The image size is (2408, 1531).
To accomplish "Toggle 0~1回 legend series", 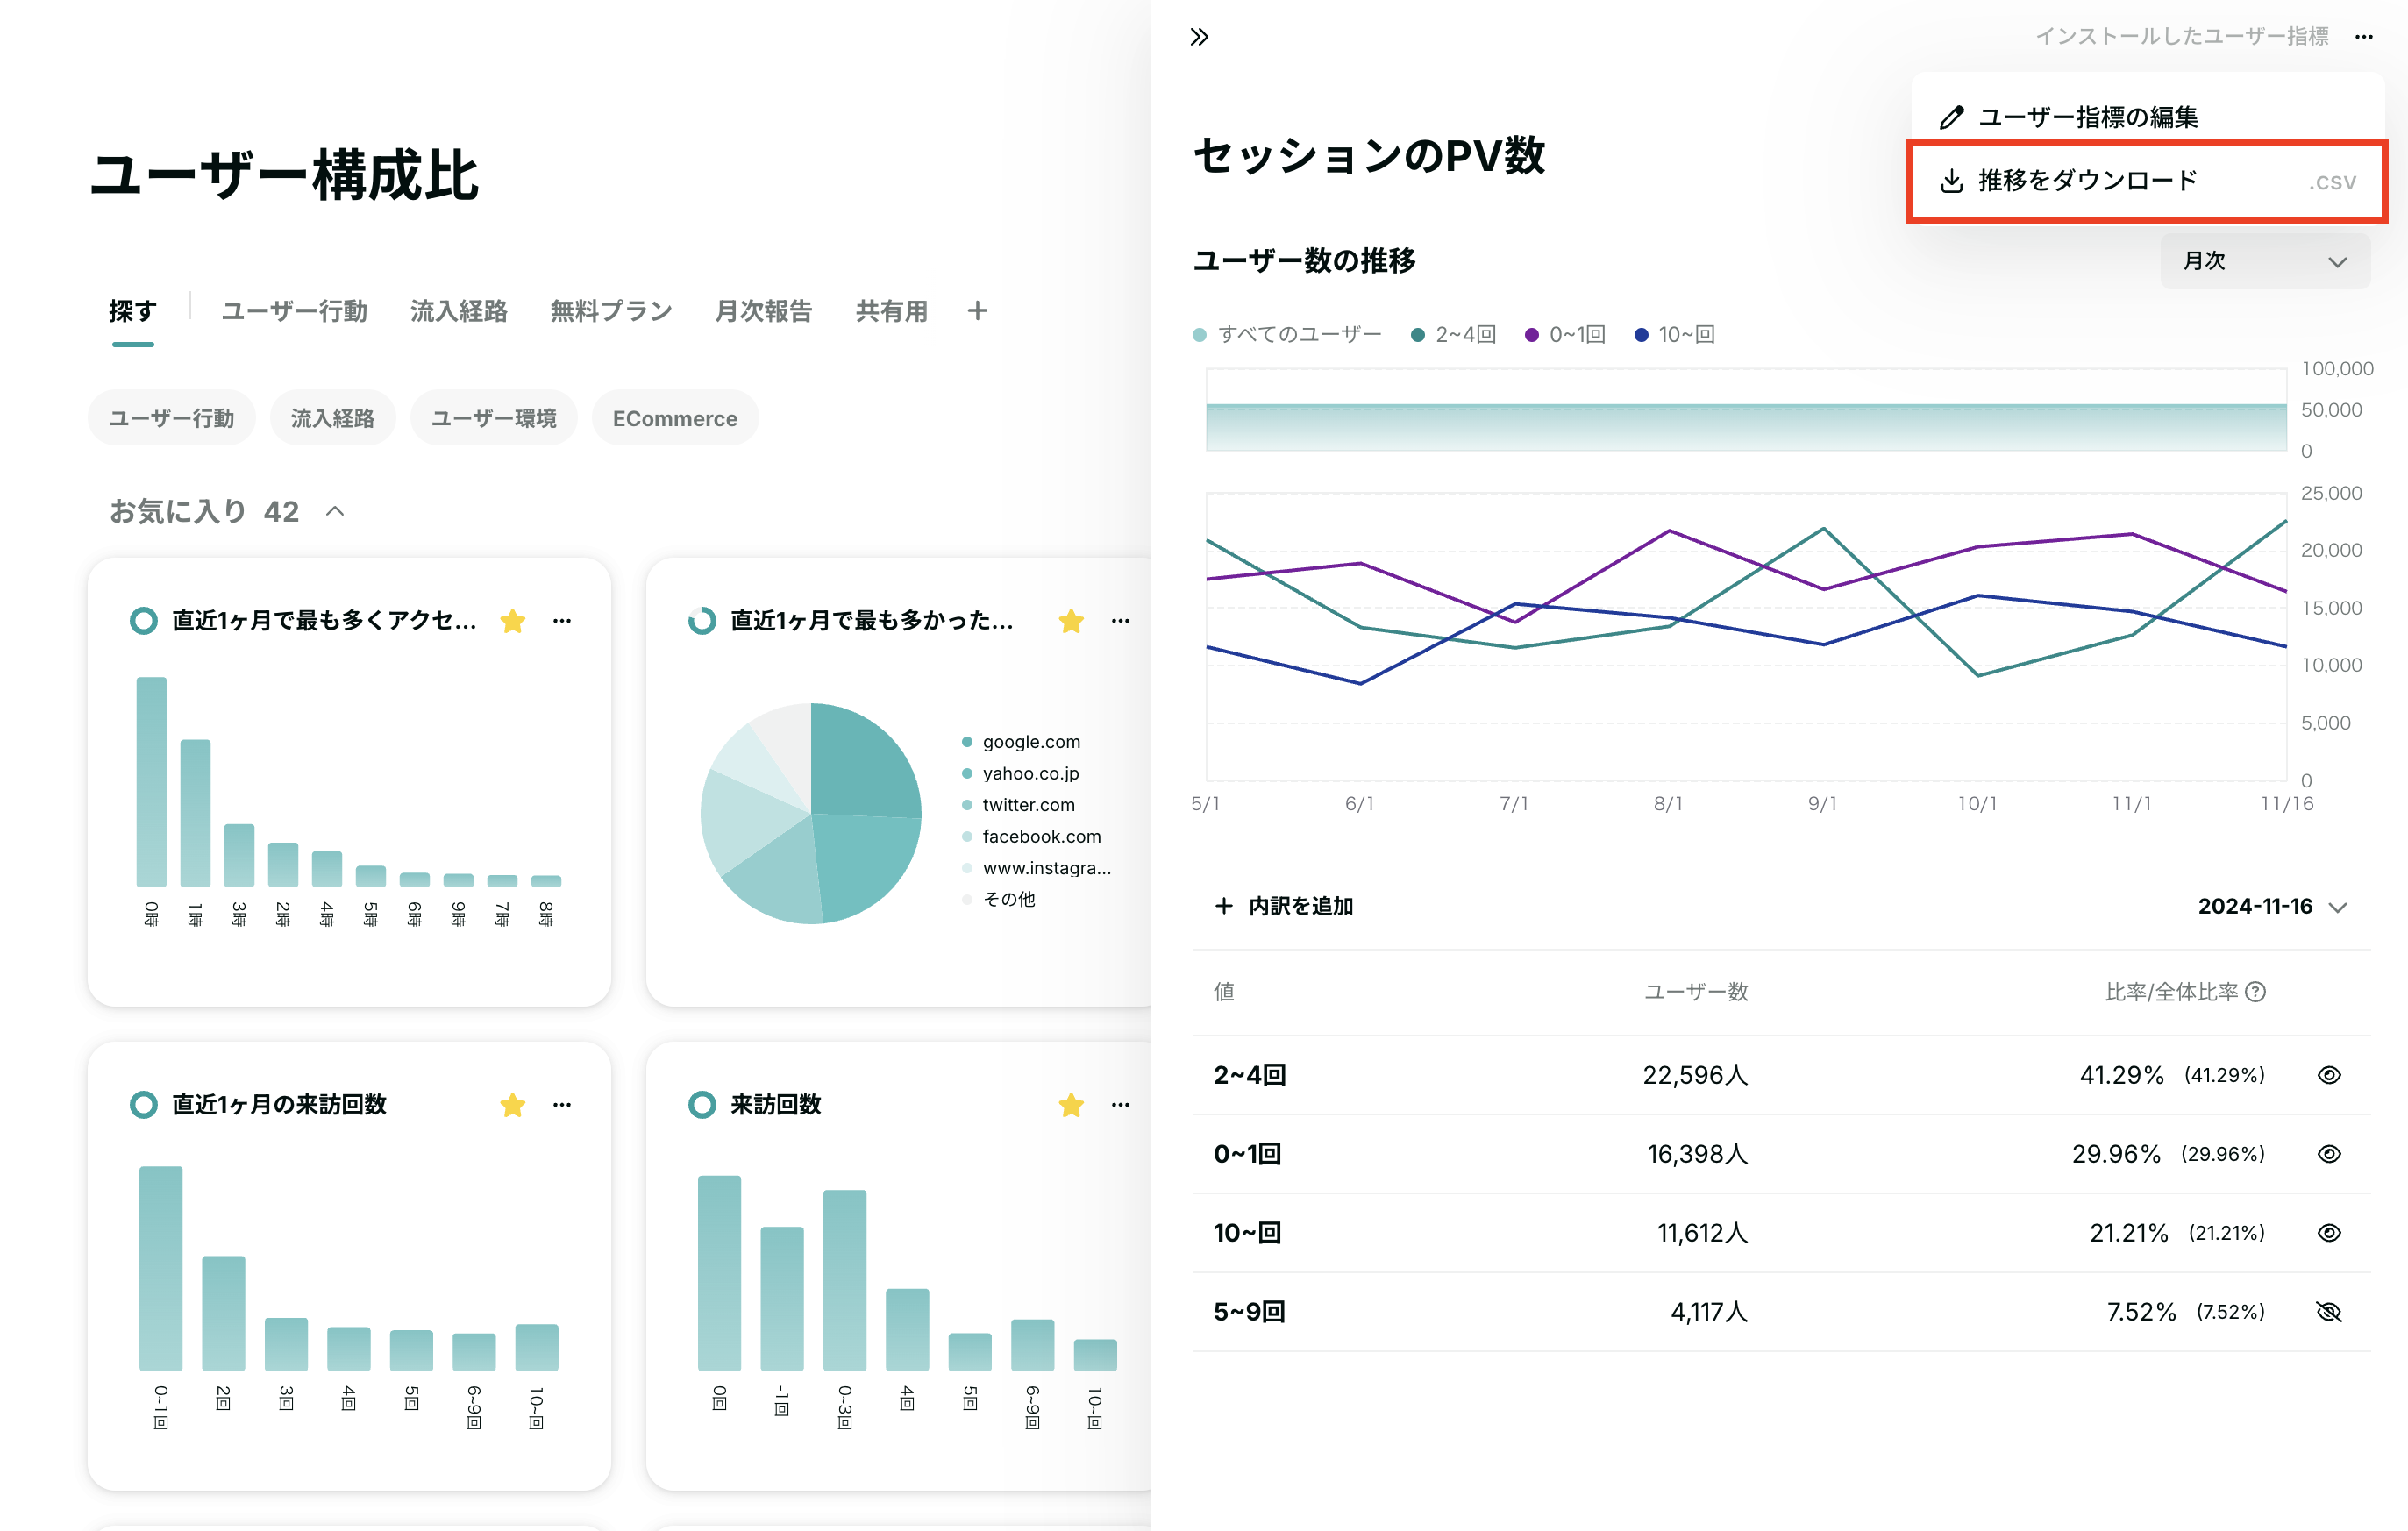I will click(x=1565, y=335).
